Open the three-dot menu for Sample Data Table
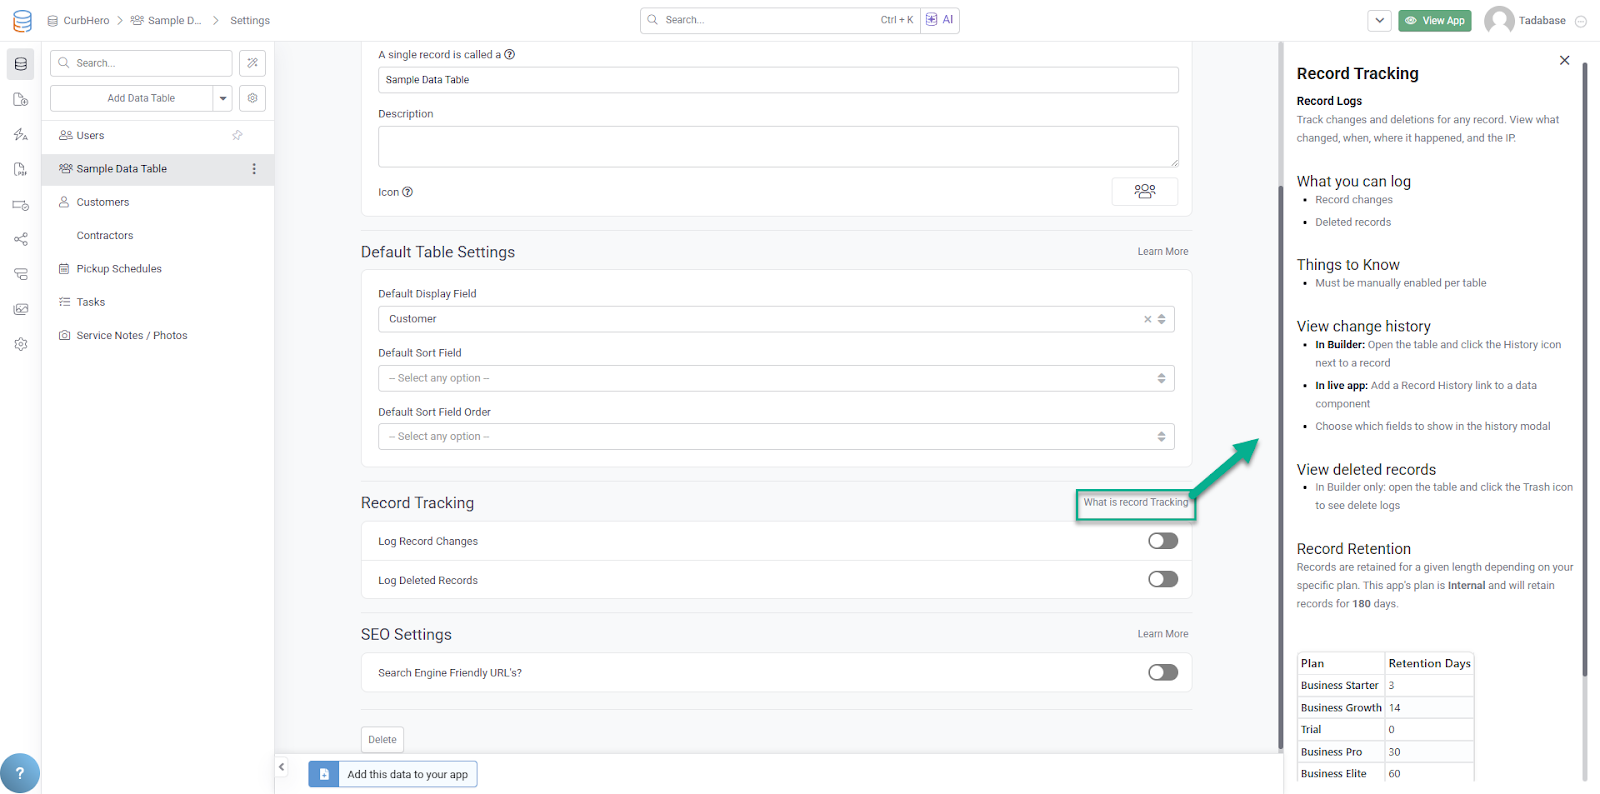Image resolution: width=1600 pixels, height=794 pixels. (254, 169)
